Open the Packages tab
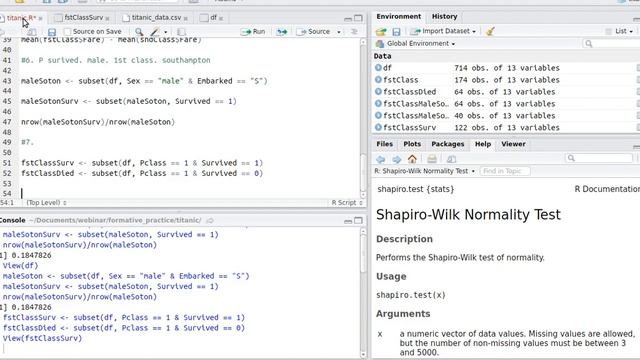 coord(448,144)
